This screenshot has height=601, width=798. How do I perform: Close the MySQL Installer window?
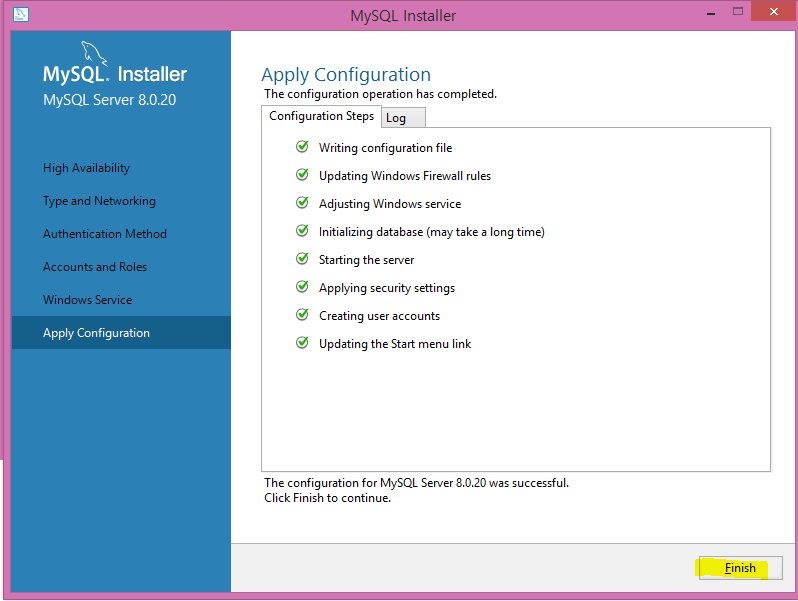774,12
